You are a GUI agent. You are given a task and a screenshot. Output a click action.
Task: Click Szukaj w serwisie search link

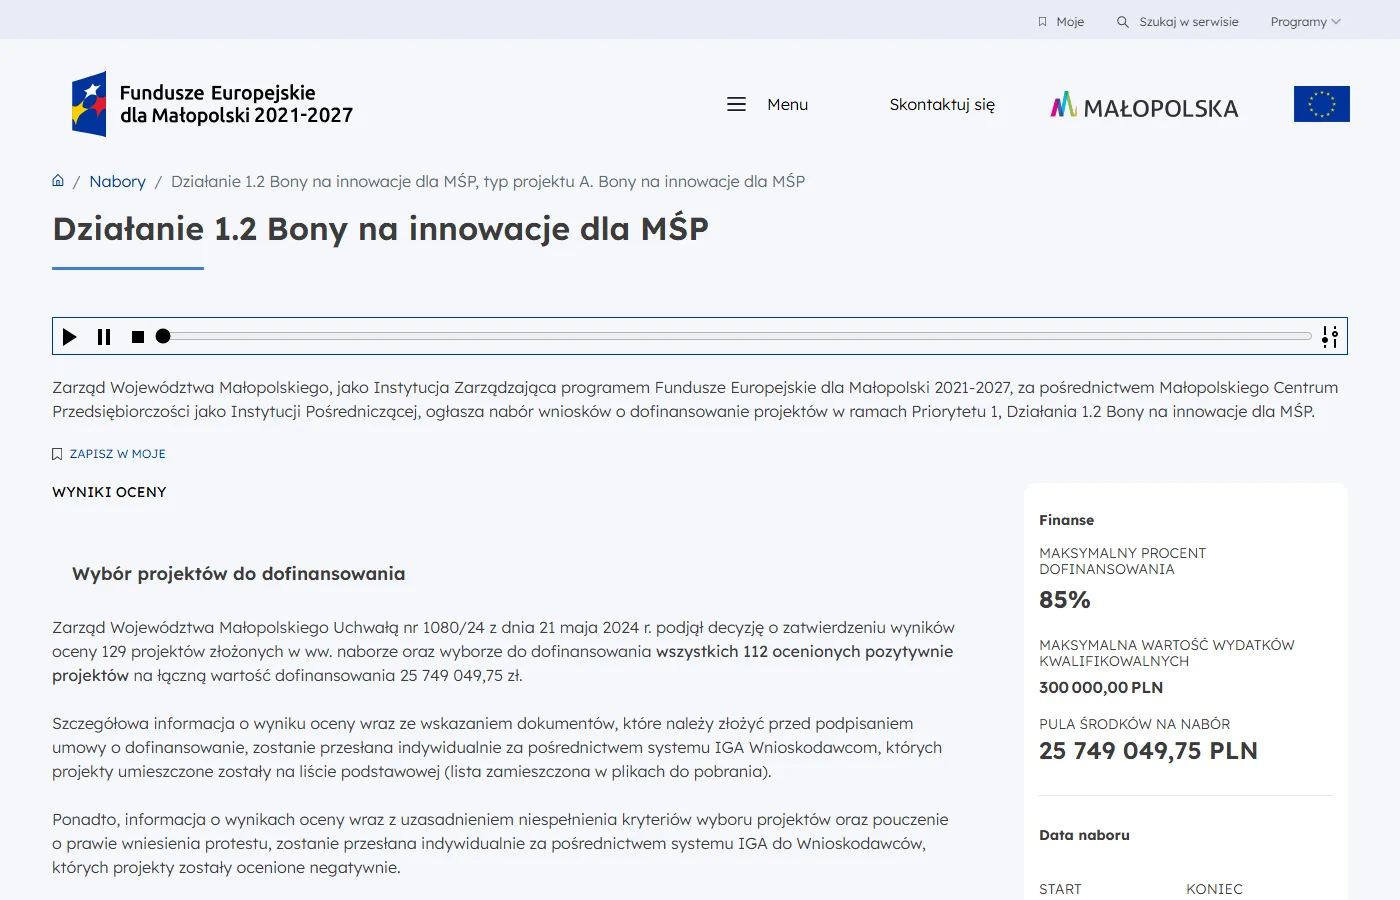click(1189, 22)
